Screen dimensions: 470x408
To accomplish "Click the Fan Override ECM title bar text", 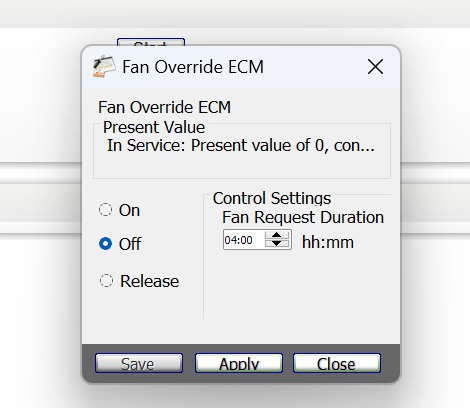I will [193, 67].
